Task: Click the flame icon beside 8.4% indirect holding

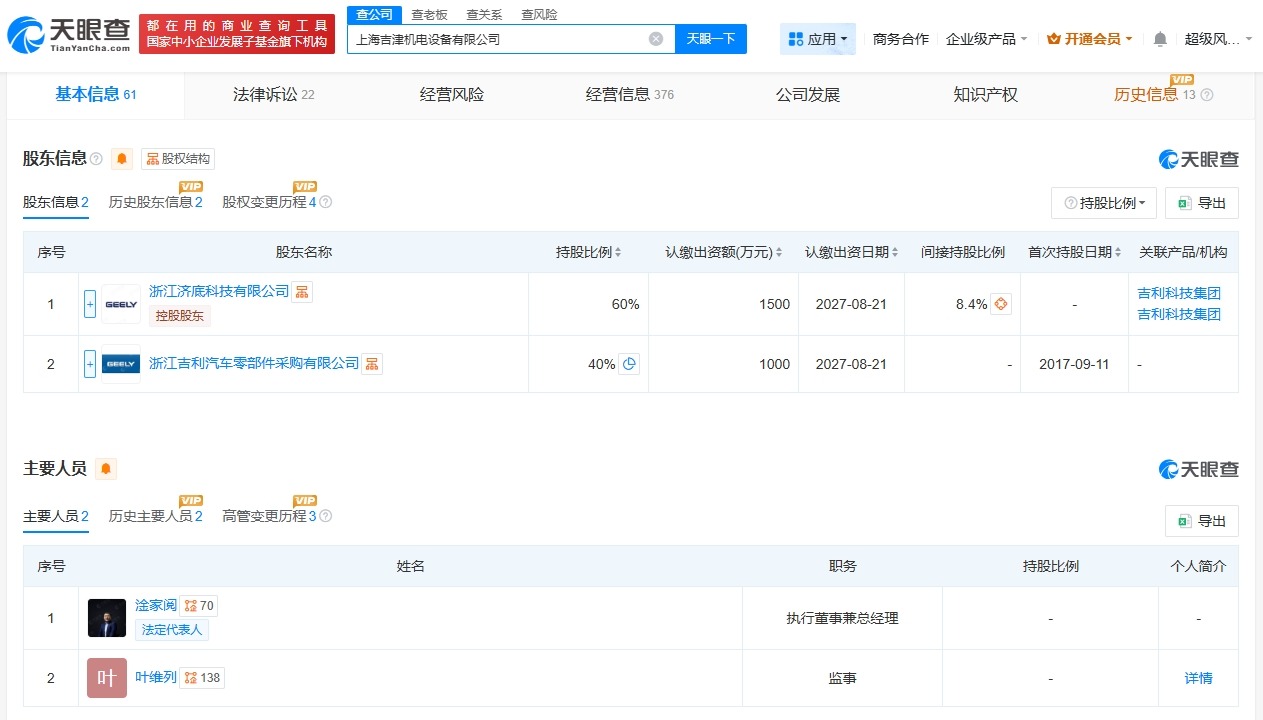Action: point(1000,303)
